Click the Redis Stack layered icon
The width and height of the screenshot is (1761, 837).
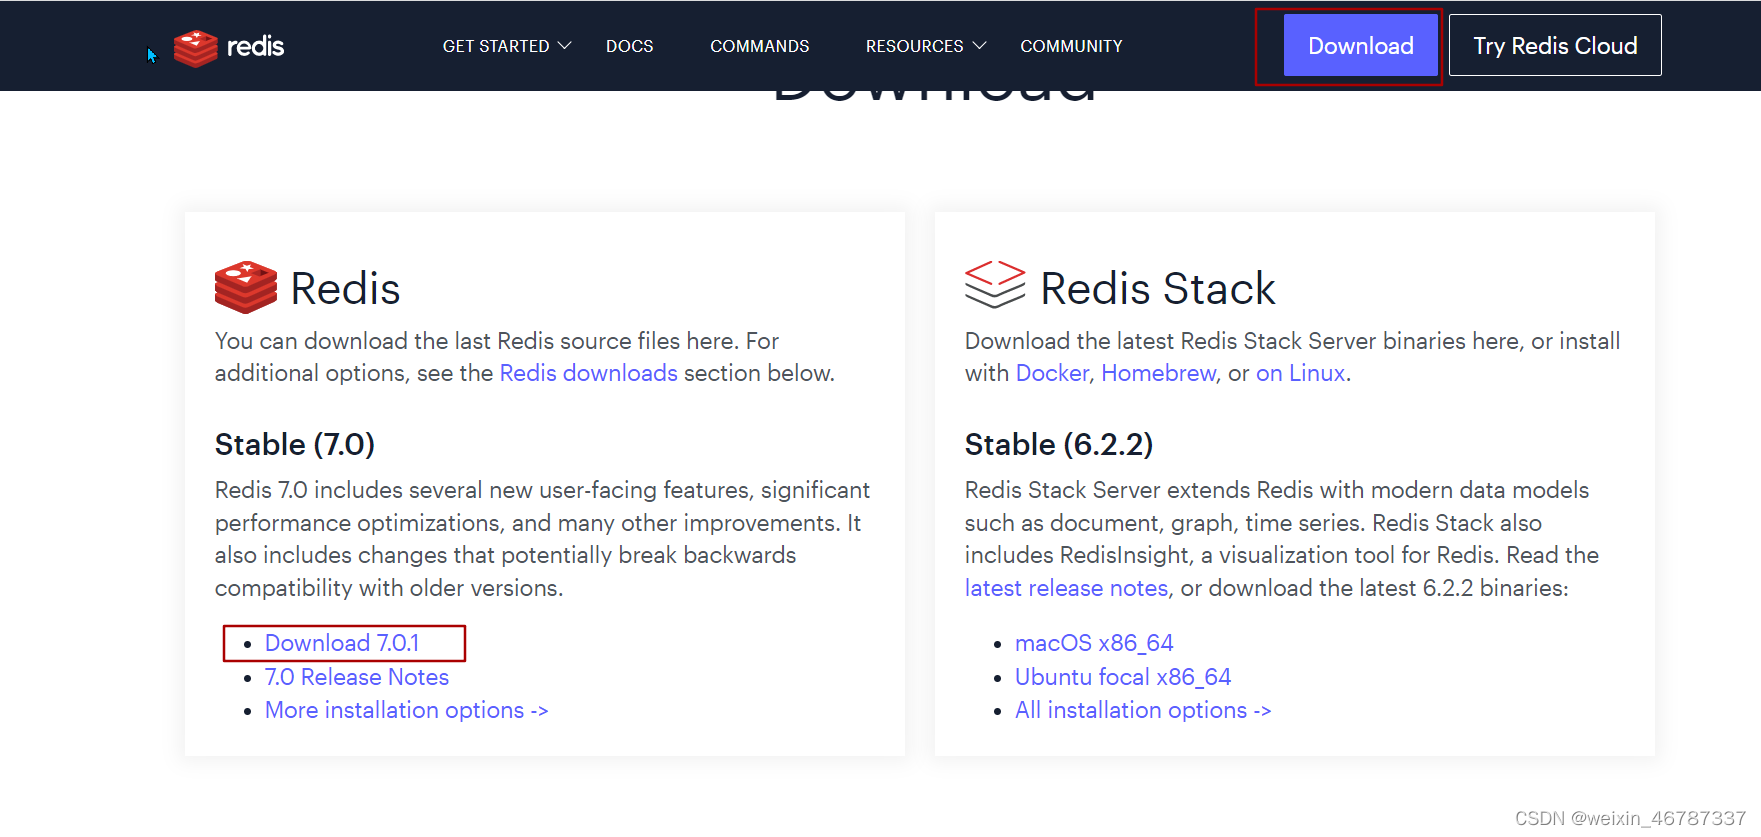coord(995,285)
